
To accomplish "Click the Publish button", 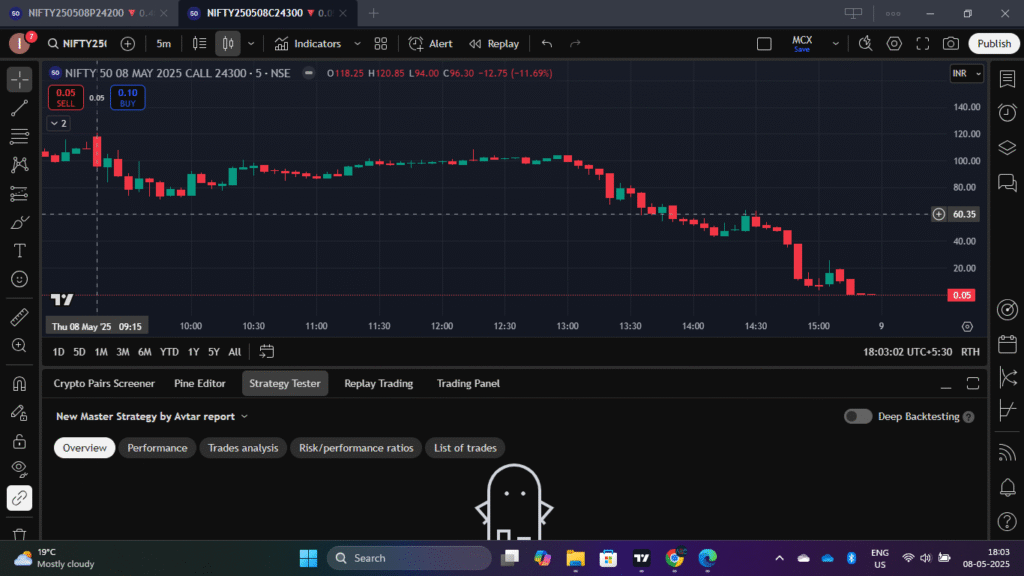I will coord(994,44).
